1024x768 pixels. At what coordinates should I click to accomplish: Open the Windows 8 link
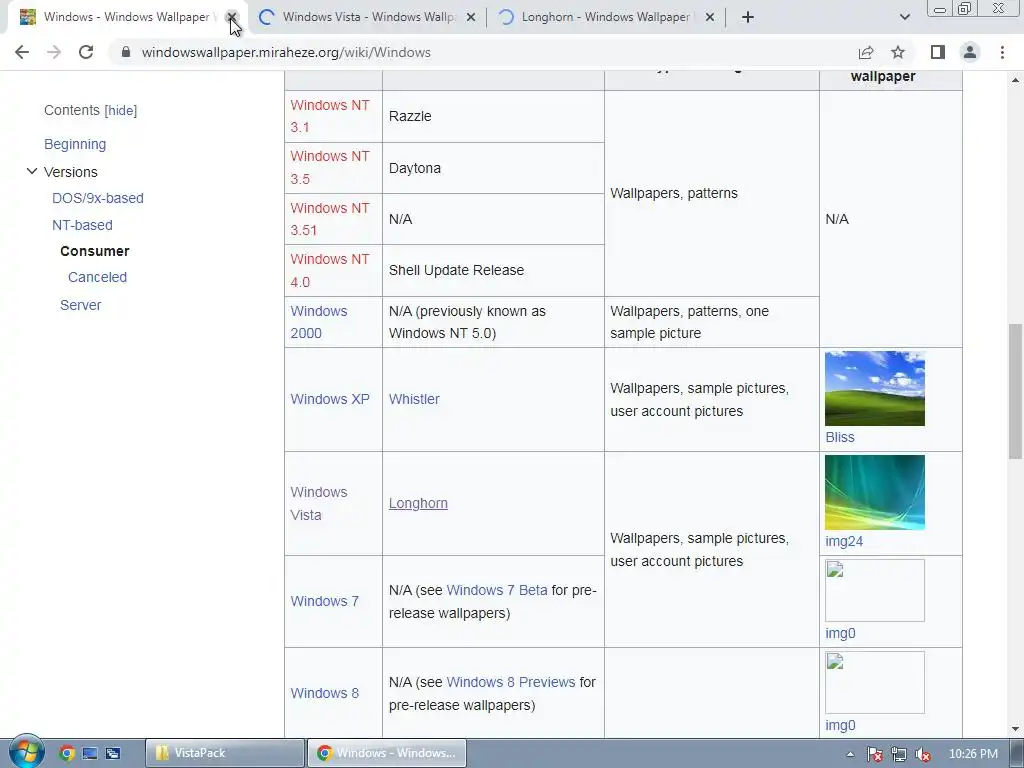325,694
